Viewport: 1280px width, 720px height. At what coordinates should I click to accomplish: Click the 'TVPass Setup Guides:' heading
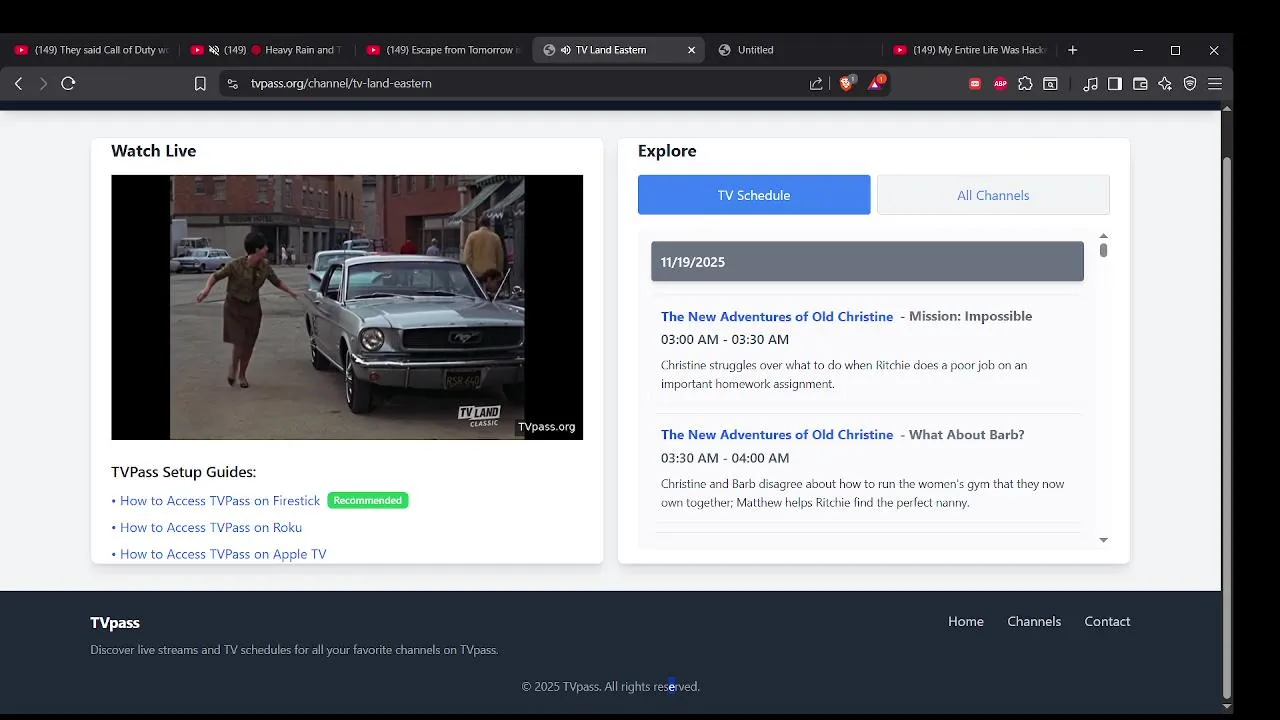[x=183, y=472]
